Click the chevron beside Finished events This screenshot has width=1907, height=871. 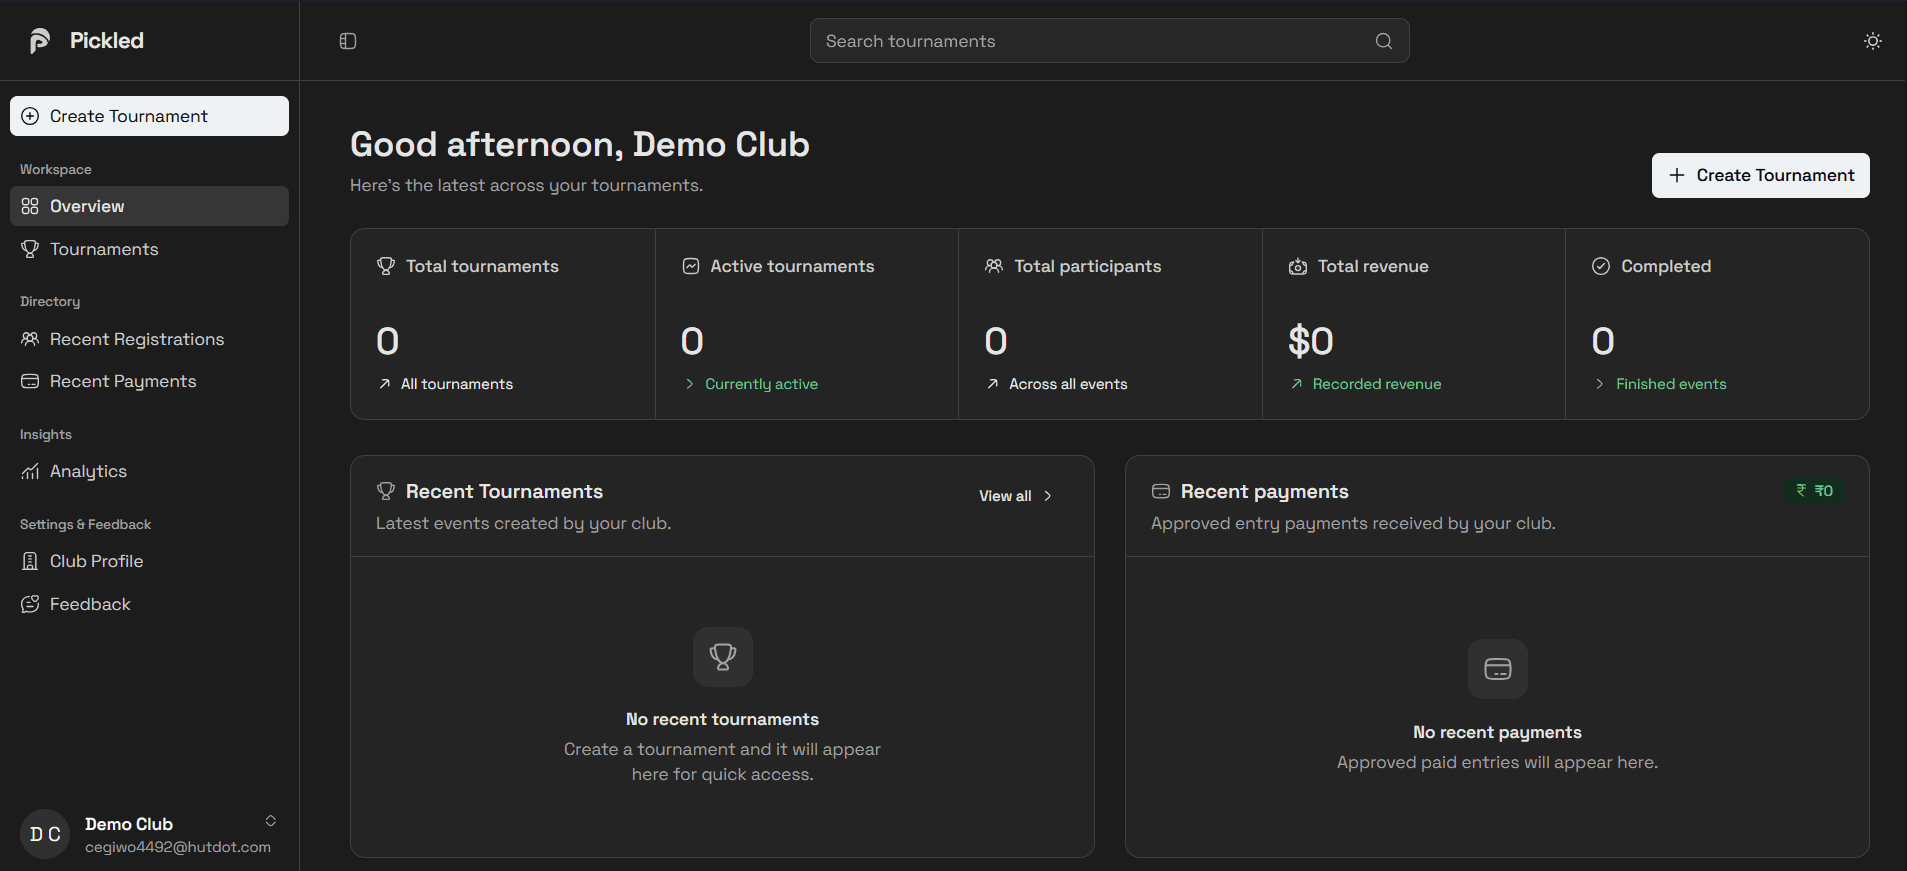(1600, 384)
